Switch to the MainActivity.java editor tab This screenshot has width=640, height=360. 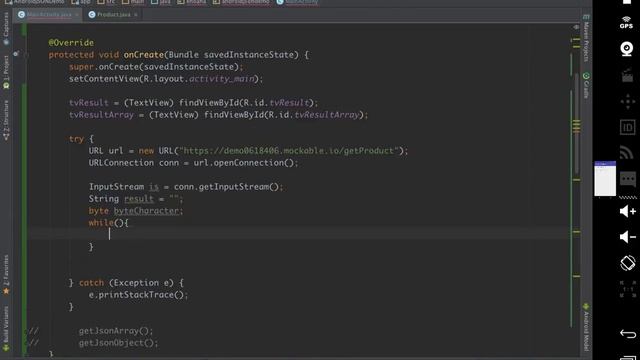(49, 14)
